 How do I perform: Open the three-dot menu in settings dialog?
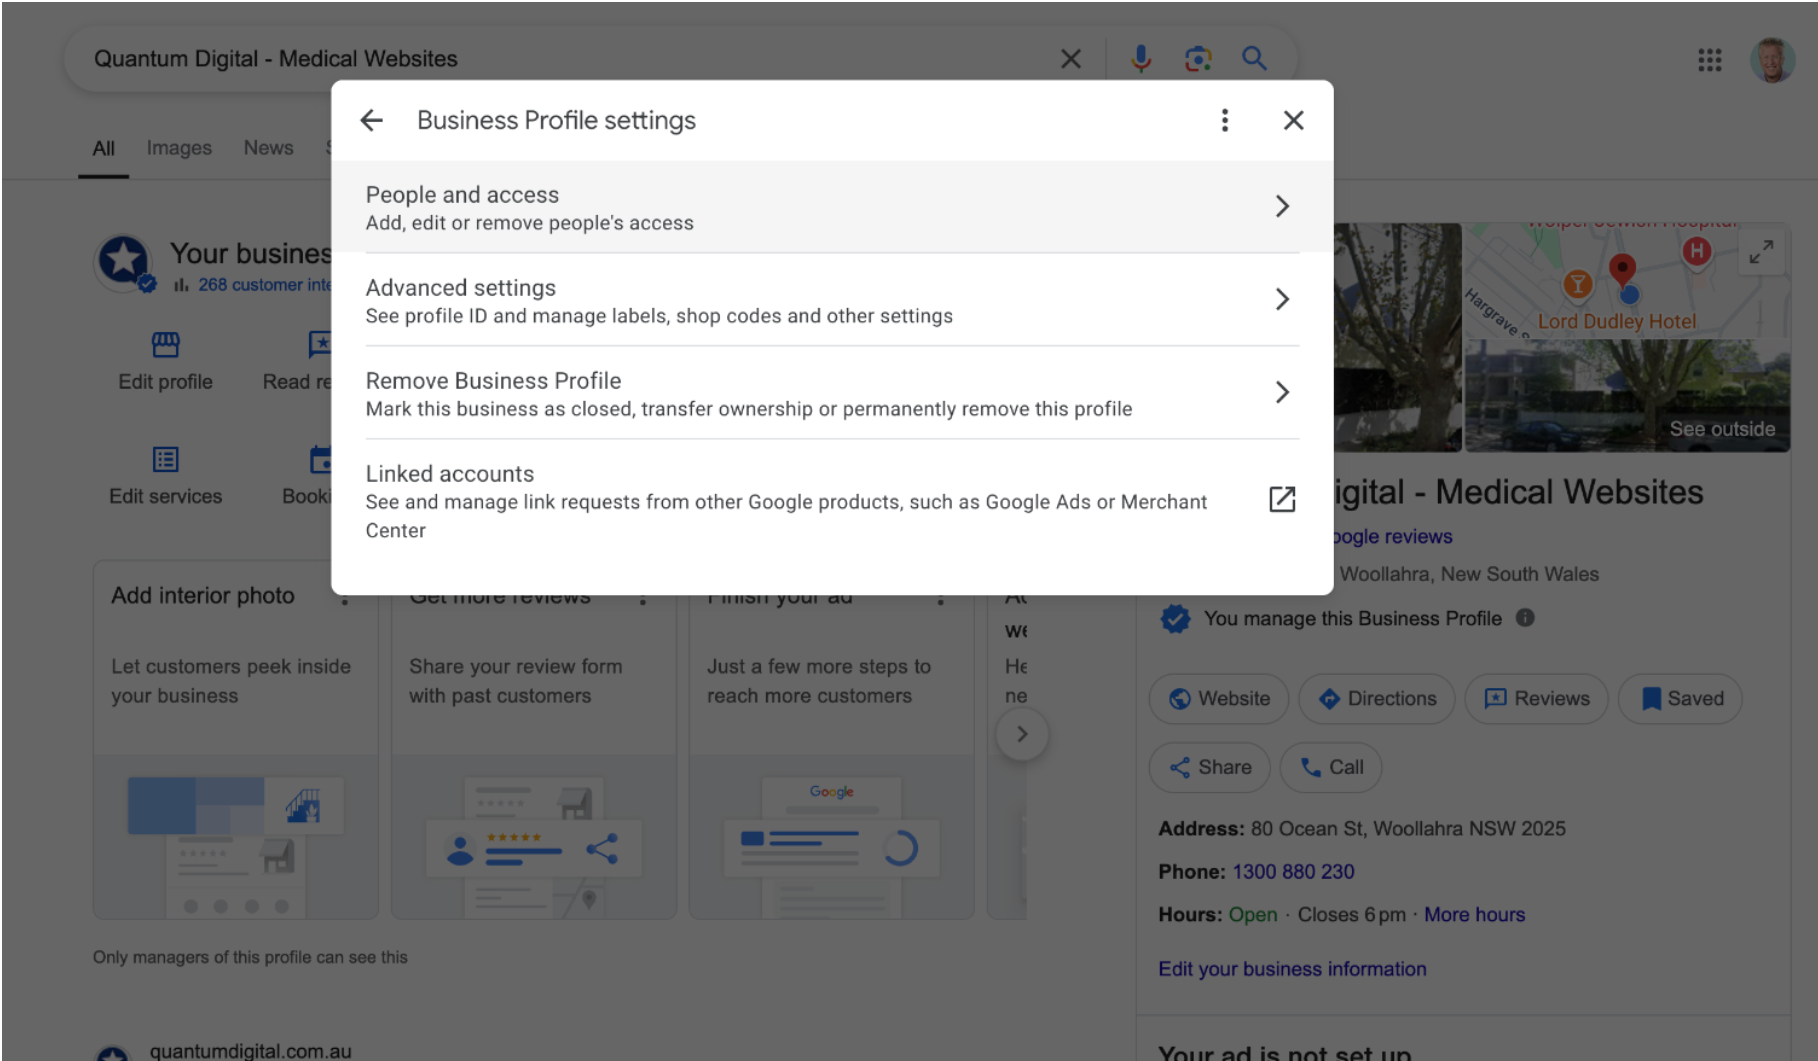tap(1224, 120)
